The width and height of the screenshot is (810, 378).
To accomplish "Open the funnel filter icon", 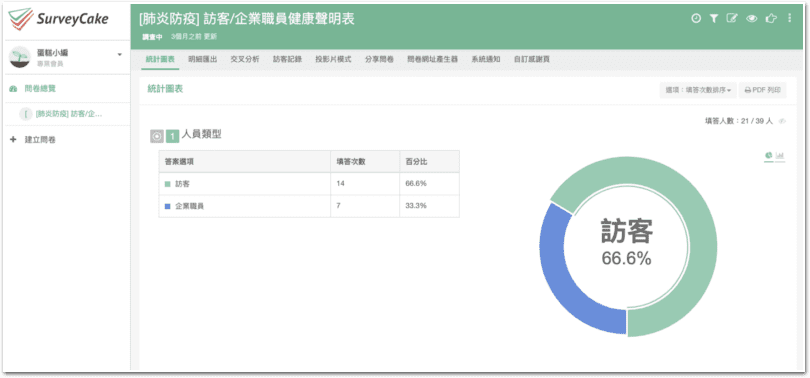I will click(714, 19).
